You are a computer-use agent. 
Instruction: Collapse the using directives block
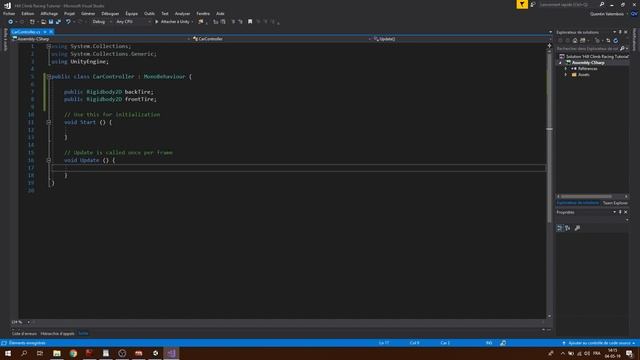49,46
